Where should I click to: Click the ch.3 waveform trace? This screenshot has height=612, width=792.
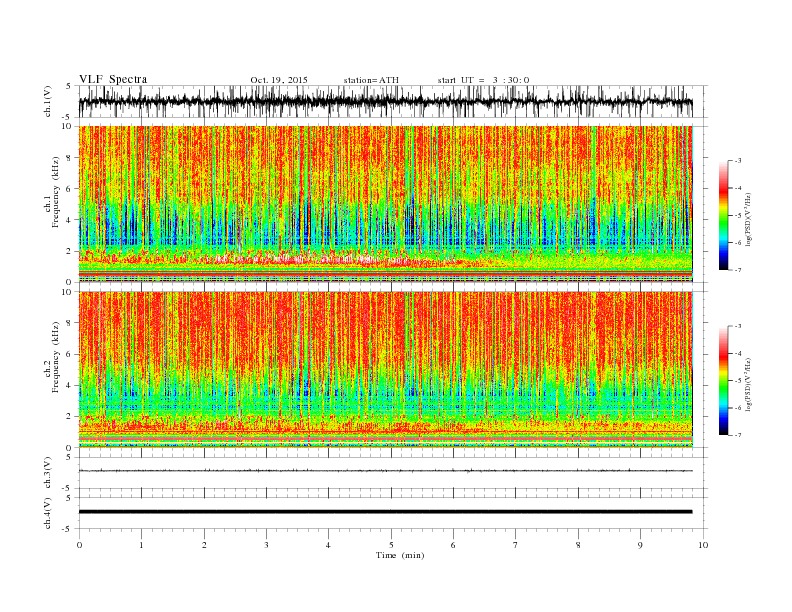coord(385,471)
